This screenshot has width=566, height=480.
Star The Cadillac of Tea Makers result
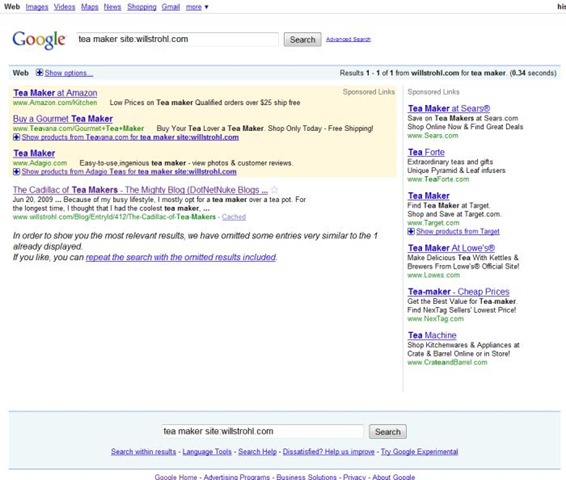coord(274,189)
